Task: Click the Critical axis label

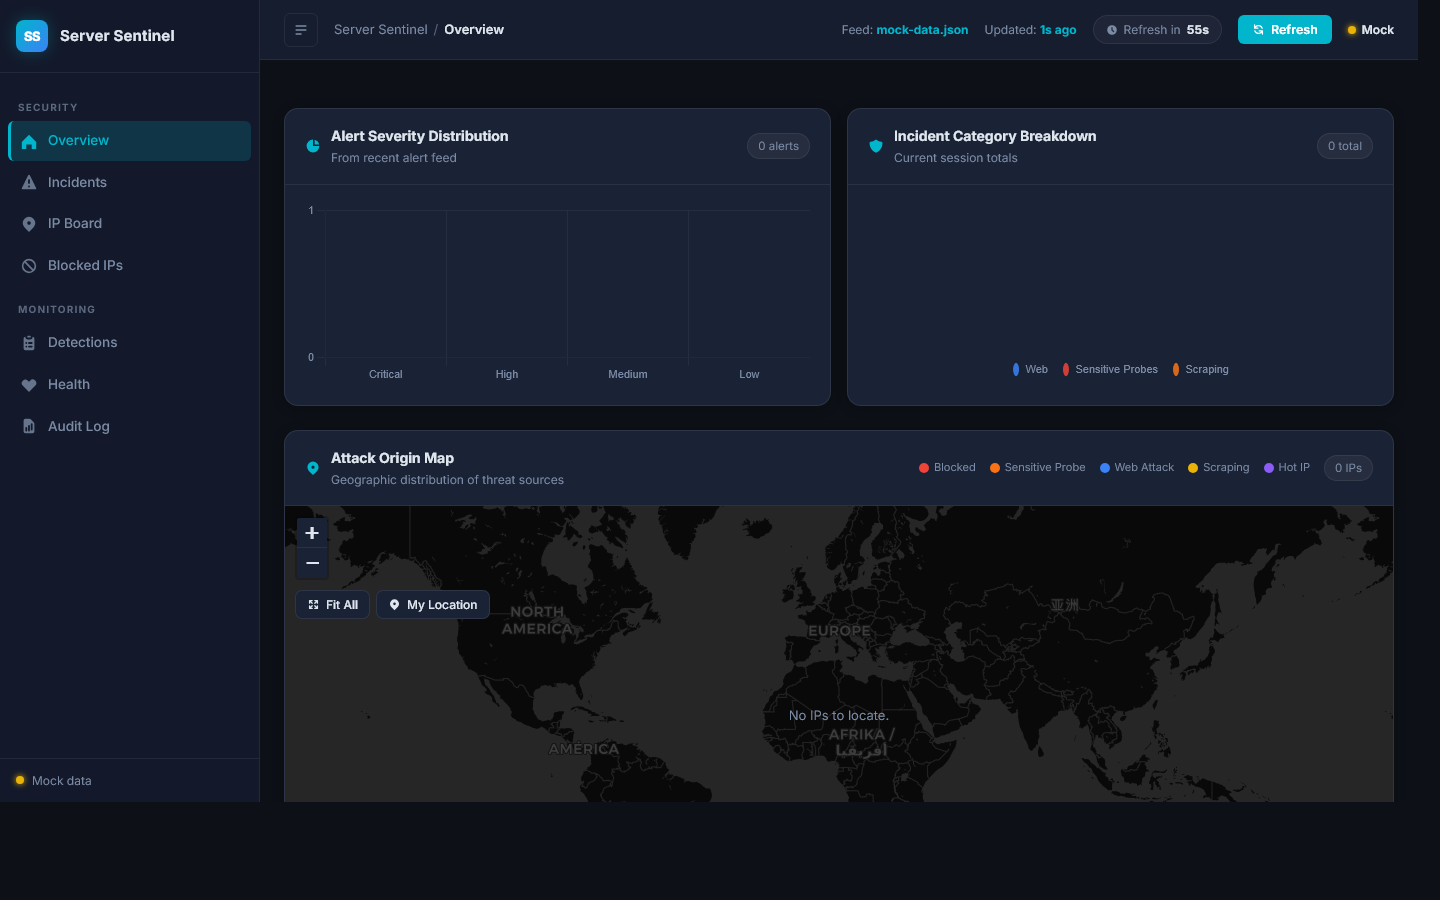Action: pos(385,375)
